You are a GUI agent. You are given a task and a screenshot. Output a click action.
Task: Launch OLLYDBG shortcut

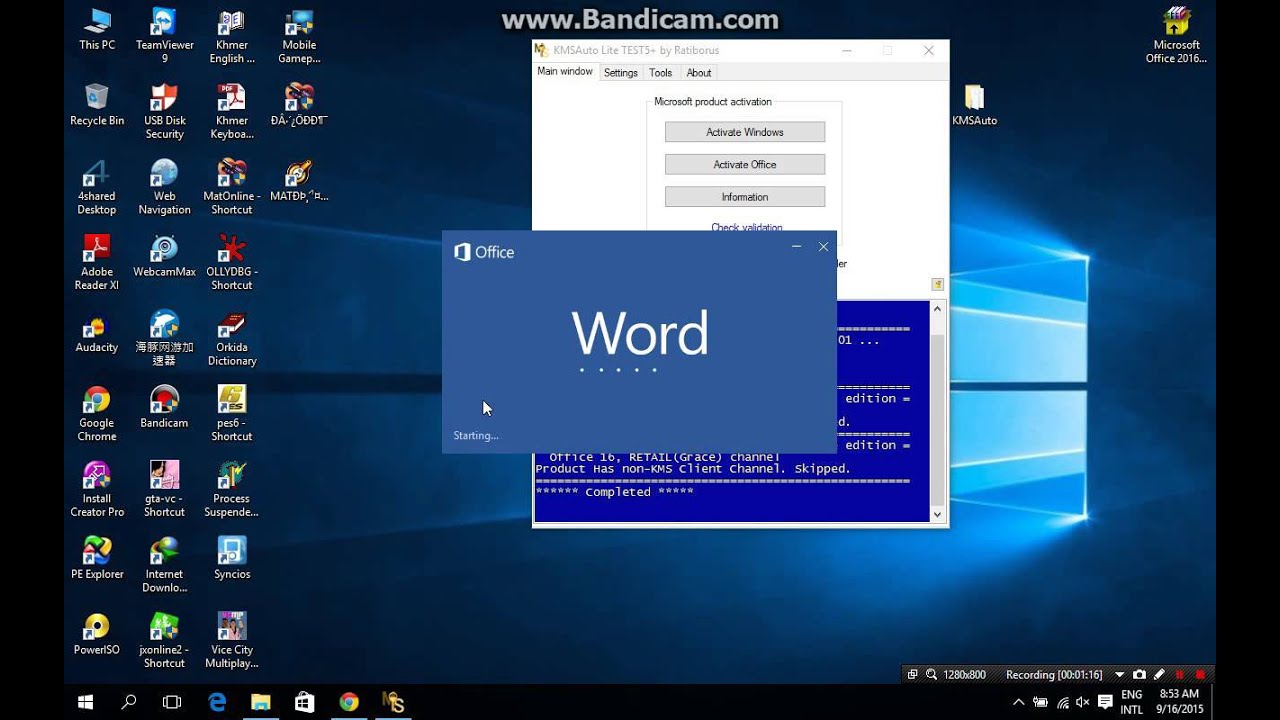click(x=231, y=263)
